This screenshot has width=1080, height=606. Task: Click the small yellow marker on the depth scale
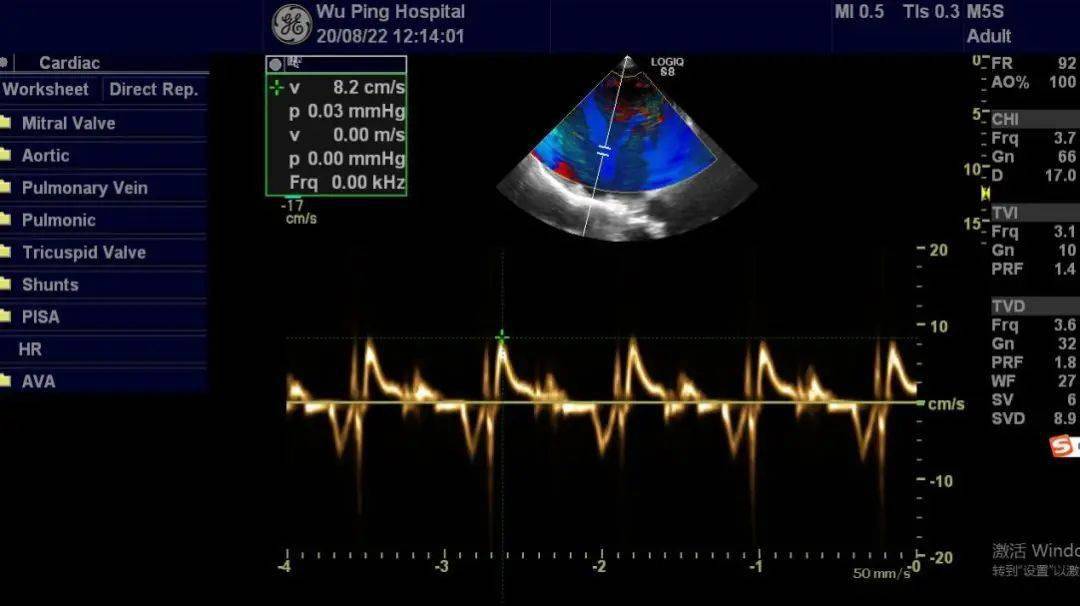click(x=985, y=194)
